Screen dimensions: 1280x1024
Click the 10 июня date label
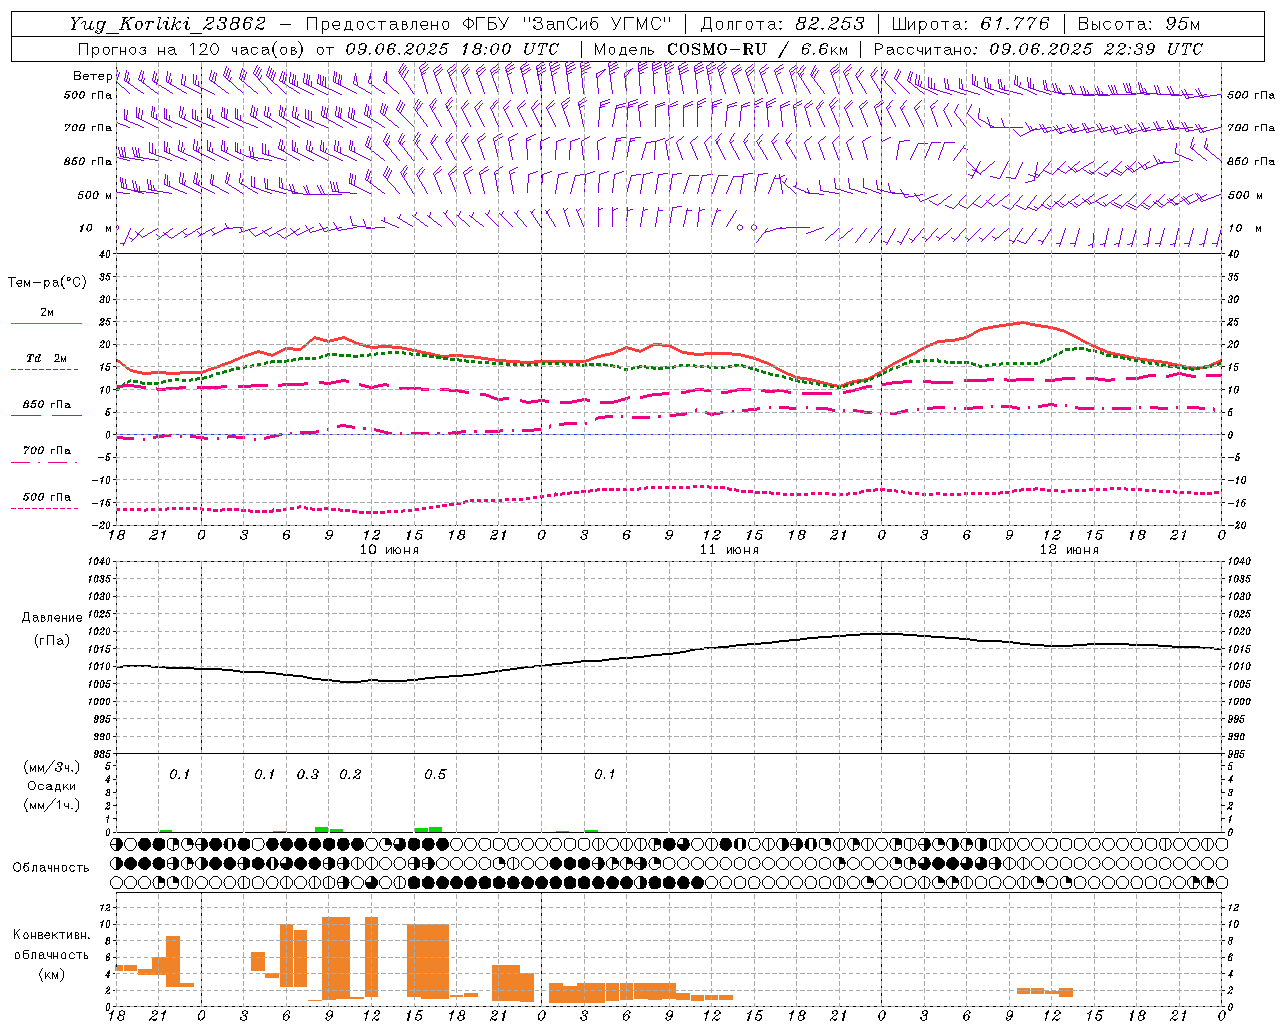pos(389,550)
